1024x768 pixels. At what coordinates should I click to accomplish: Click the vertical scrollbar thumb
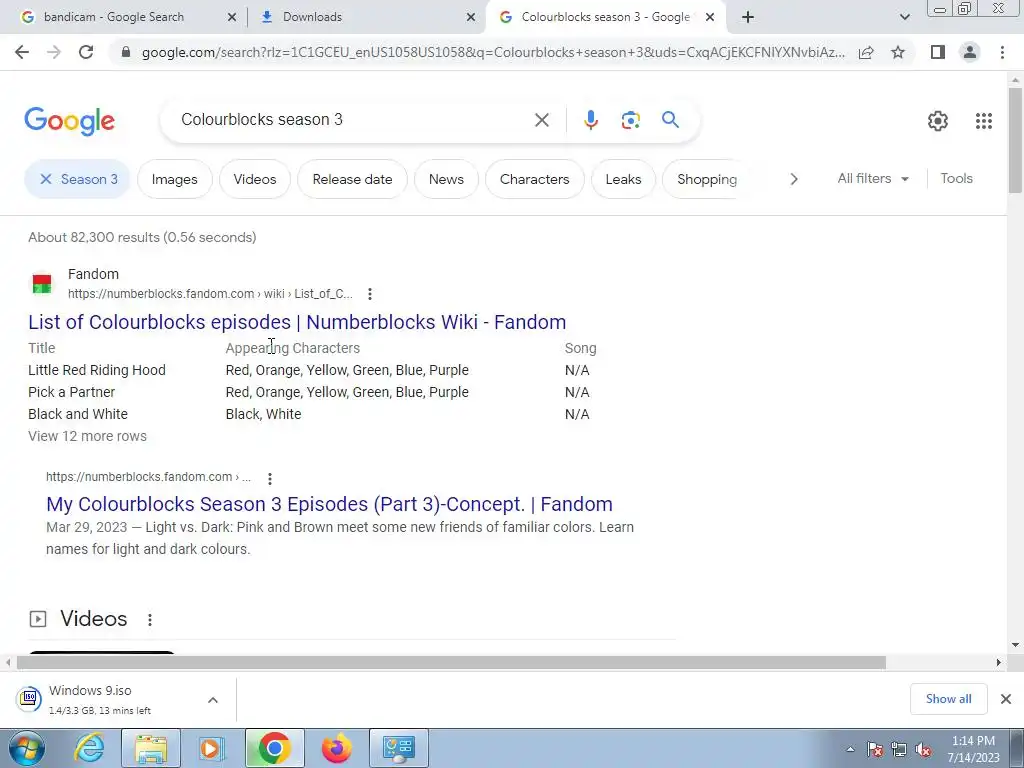[x=1015, y=140]
